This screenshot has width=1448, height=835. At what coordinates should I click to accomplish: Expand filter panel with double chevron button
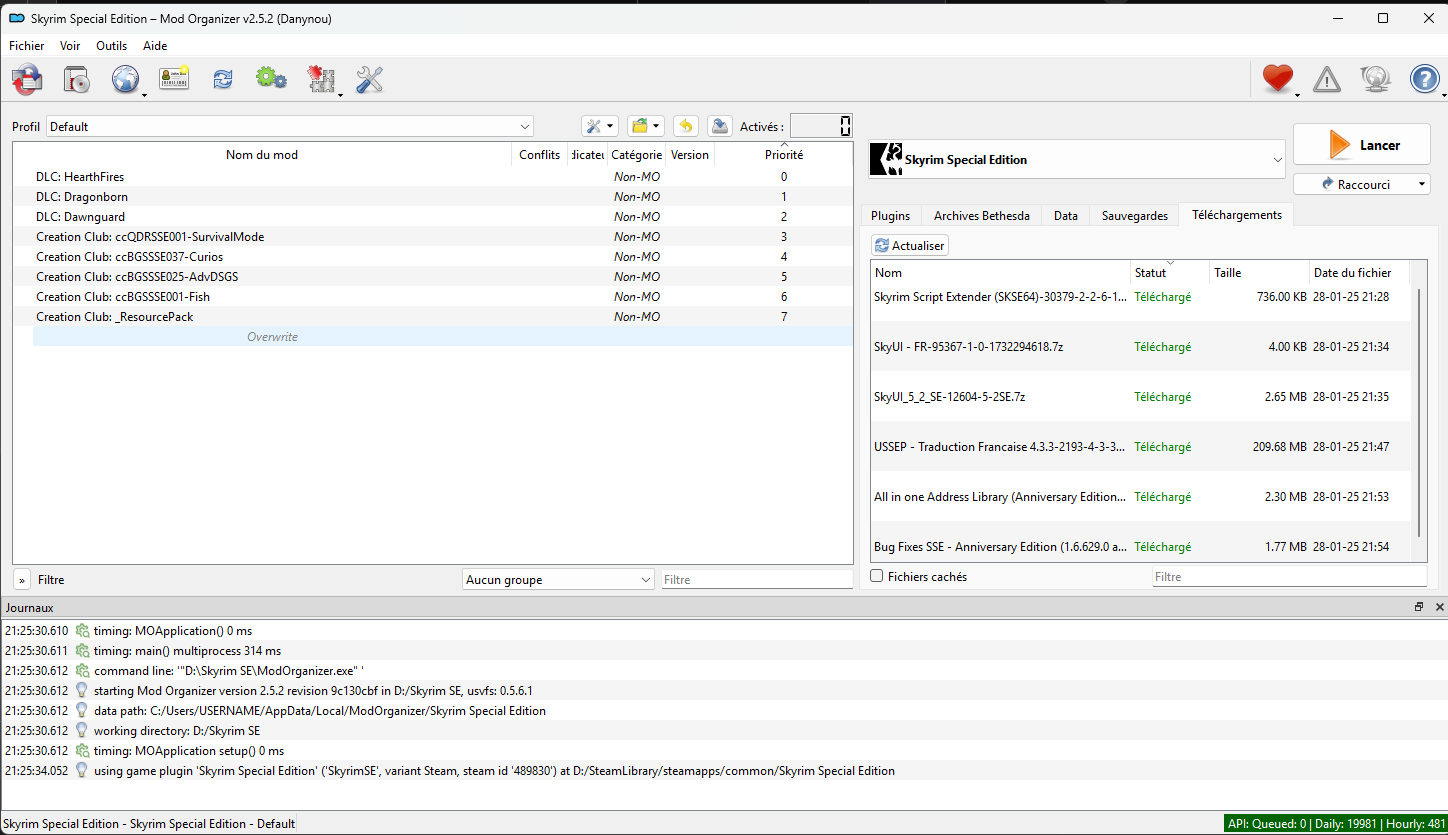coord(22,580)
